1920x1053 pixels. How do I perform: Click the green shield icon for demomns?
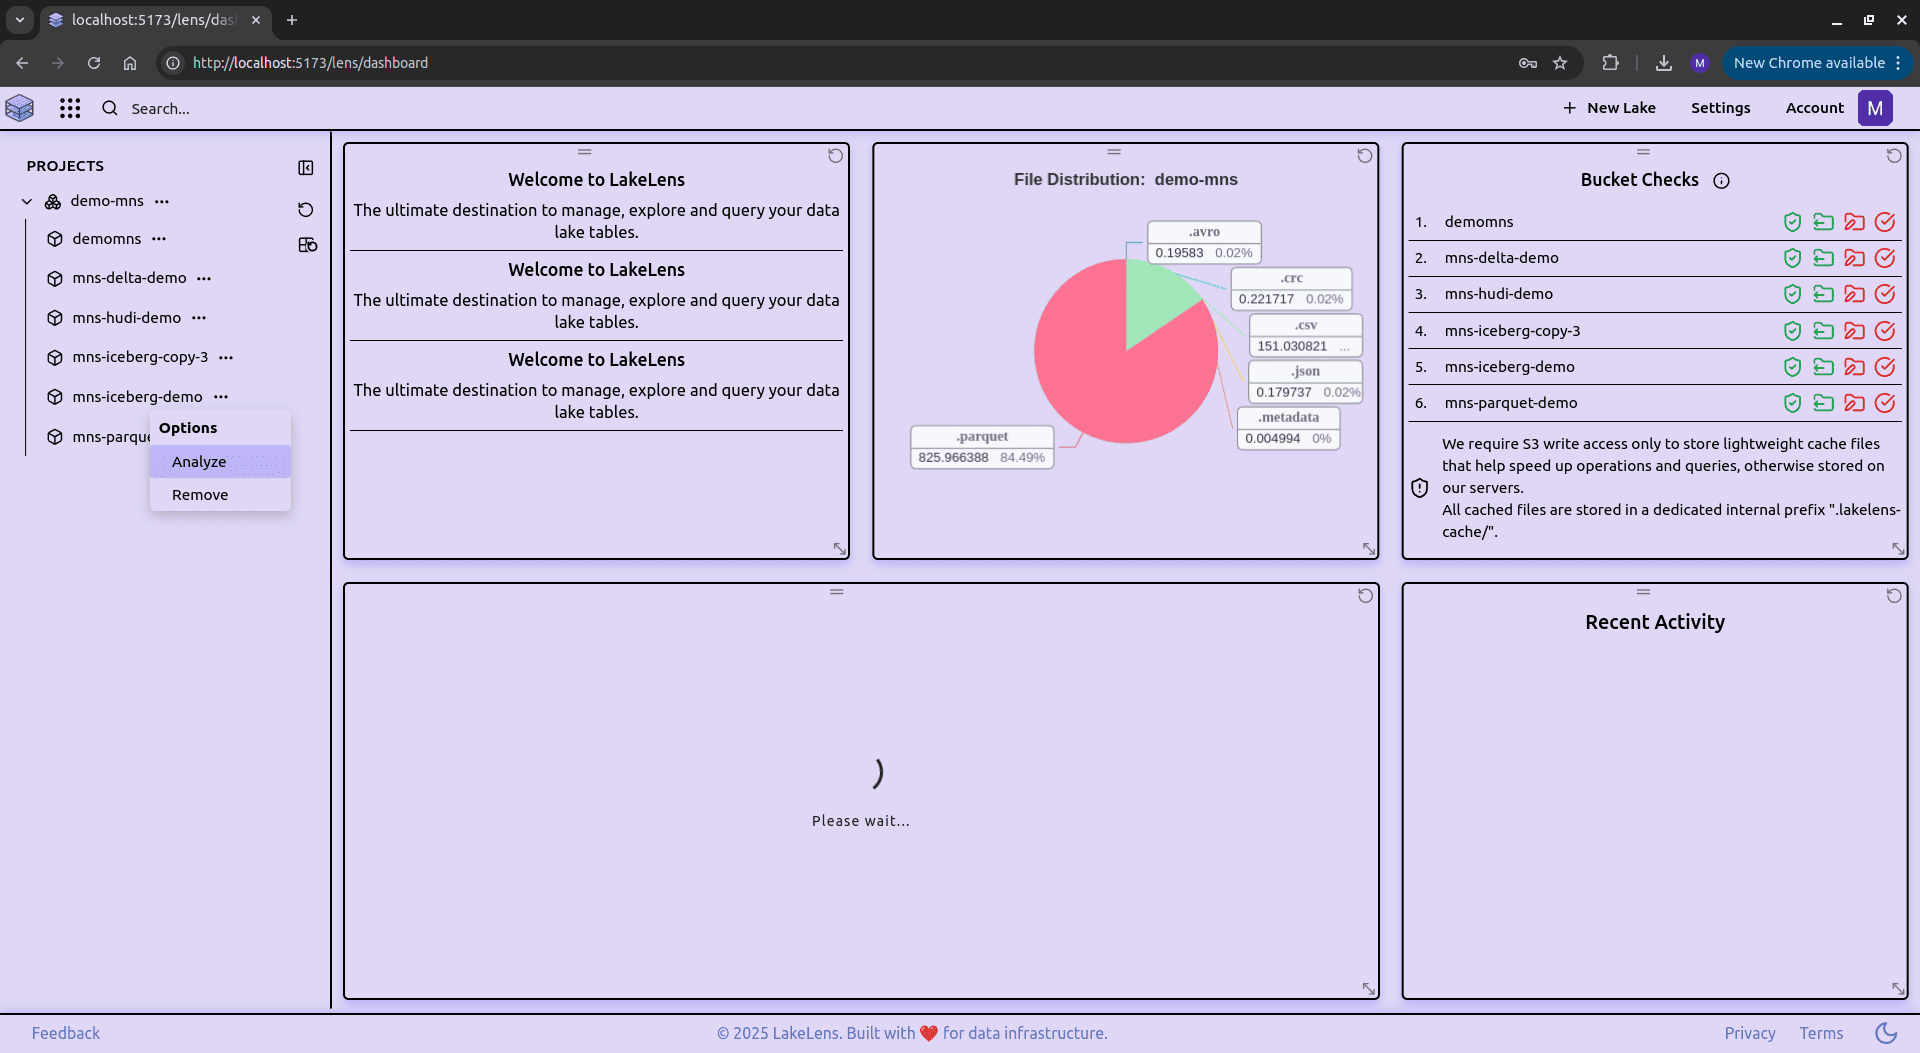[1792, 222]
